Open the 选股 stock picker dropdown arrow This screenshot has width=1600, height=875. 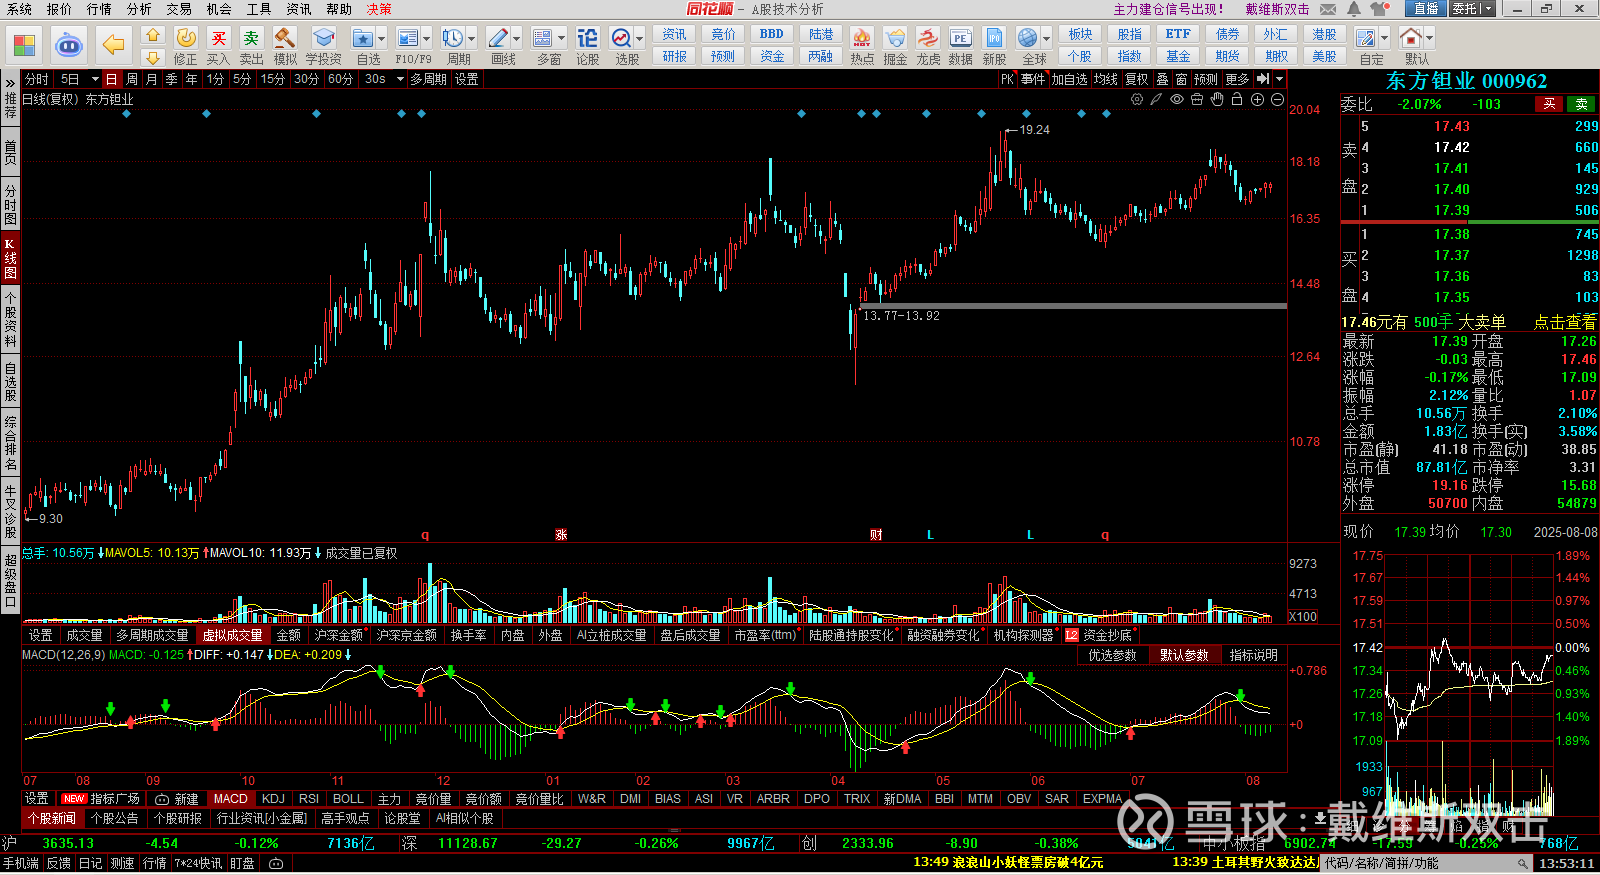(x=640, y=39)
